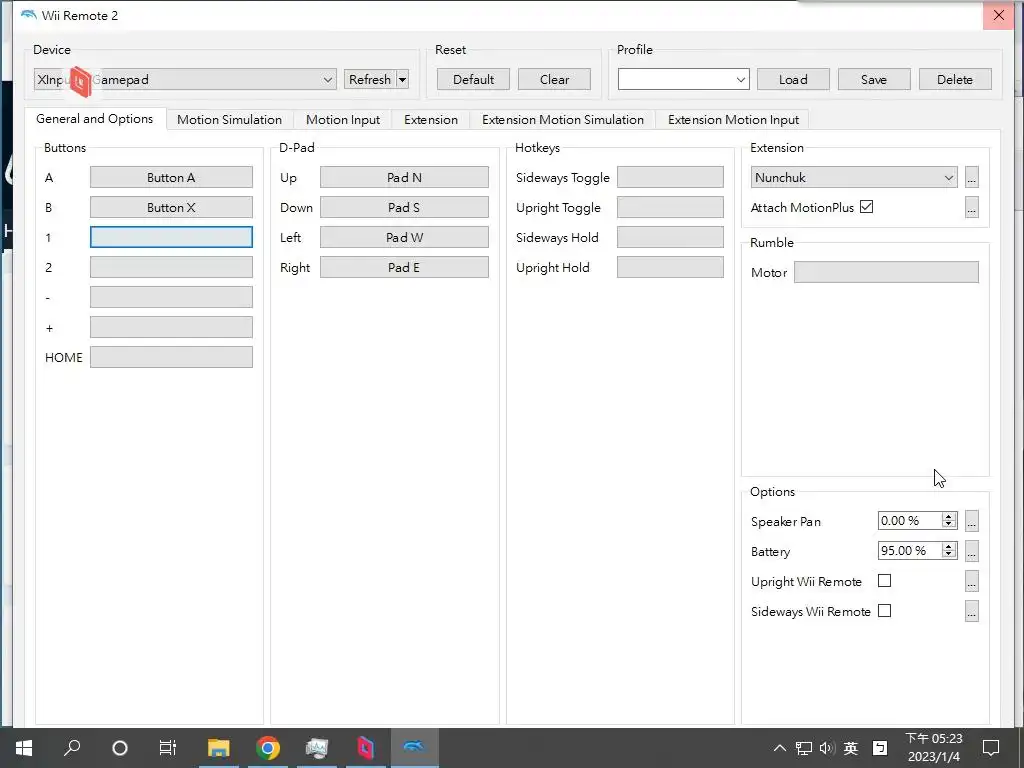1024x768 pixels.
Task: Open the image viewer taskbar app
Action: (317, 748)
